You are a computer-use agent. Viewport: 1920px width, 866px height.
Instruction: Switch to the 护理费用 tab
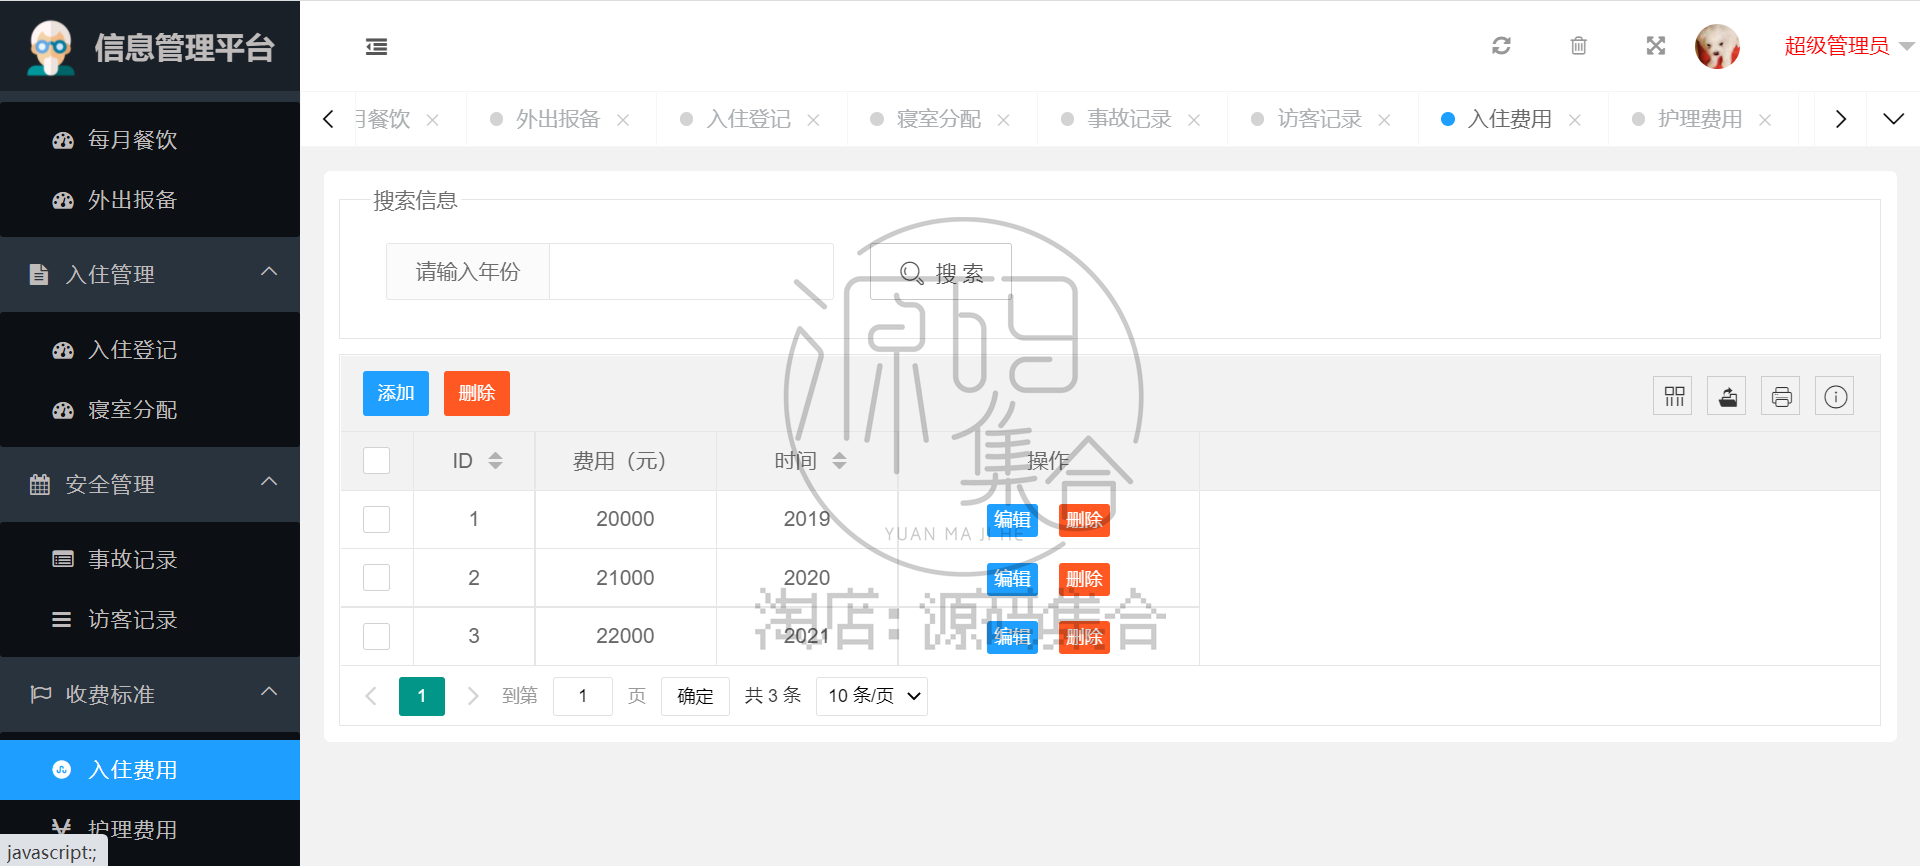pyautogui.click(x=1699, y=119)
